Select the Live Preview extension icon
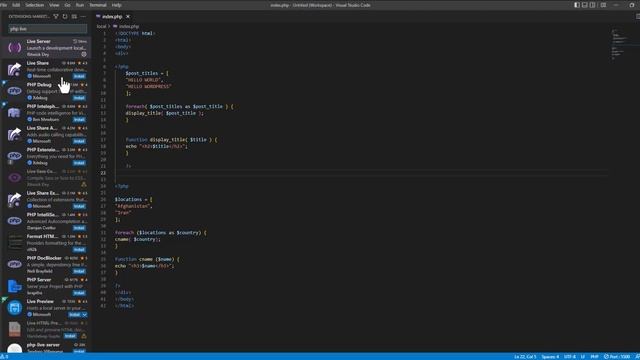The height and width of the screenshot is (360, 640). 14,307
